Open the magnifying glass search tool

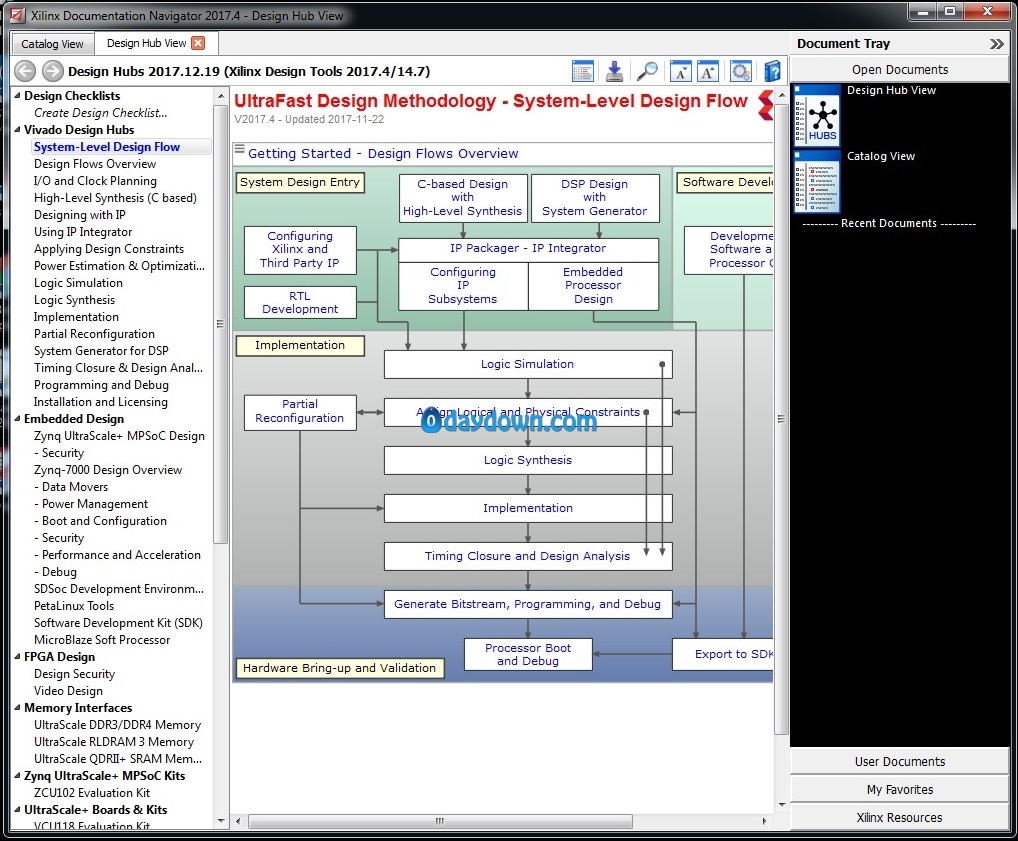647,71
